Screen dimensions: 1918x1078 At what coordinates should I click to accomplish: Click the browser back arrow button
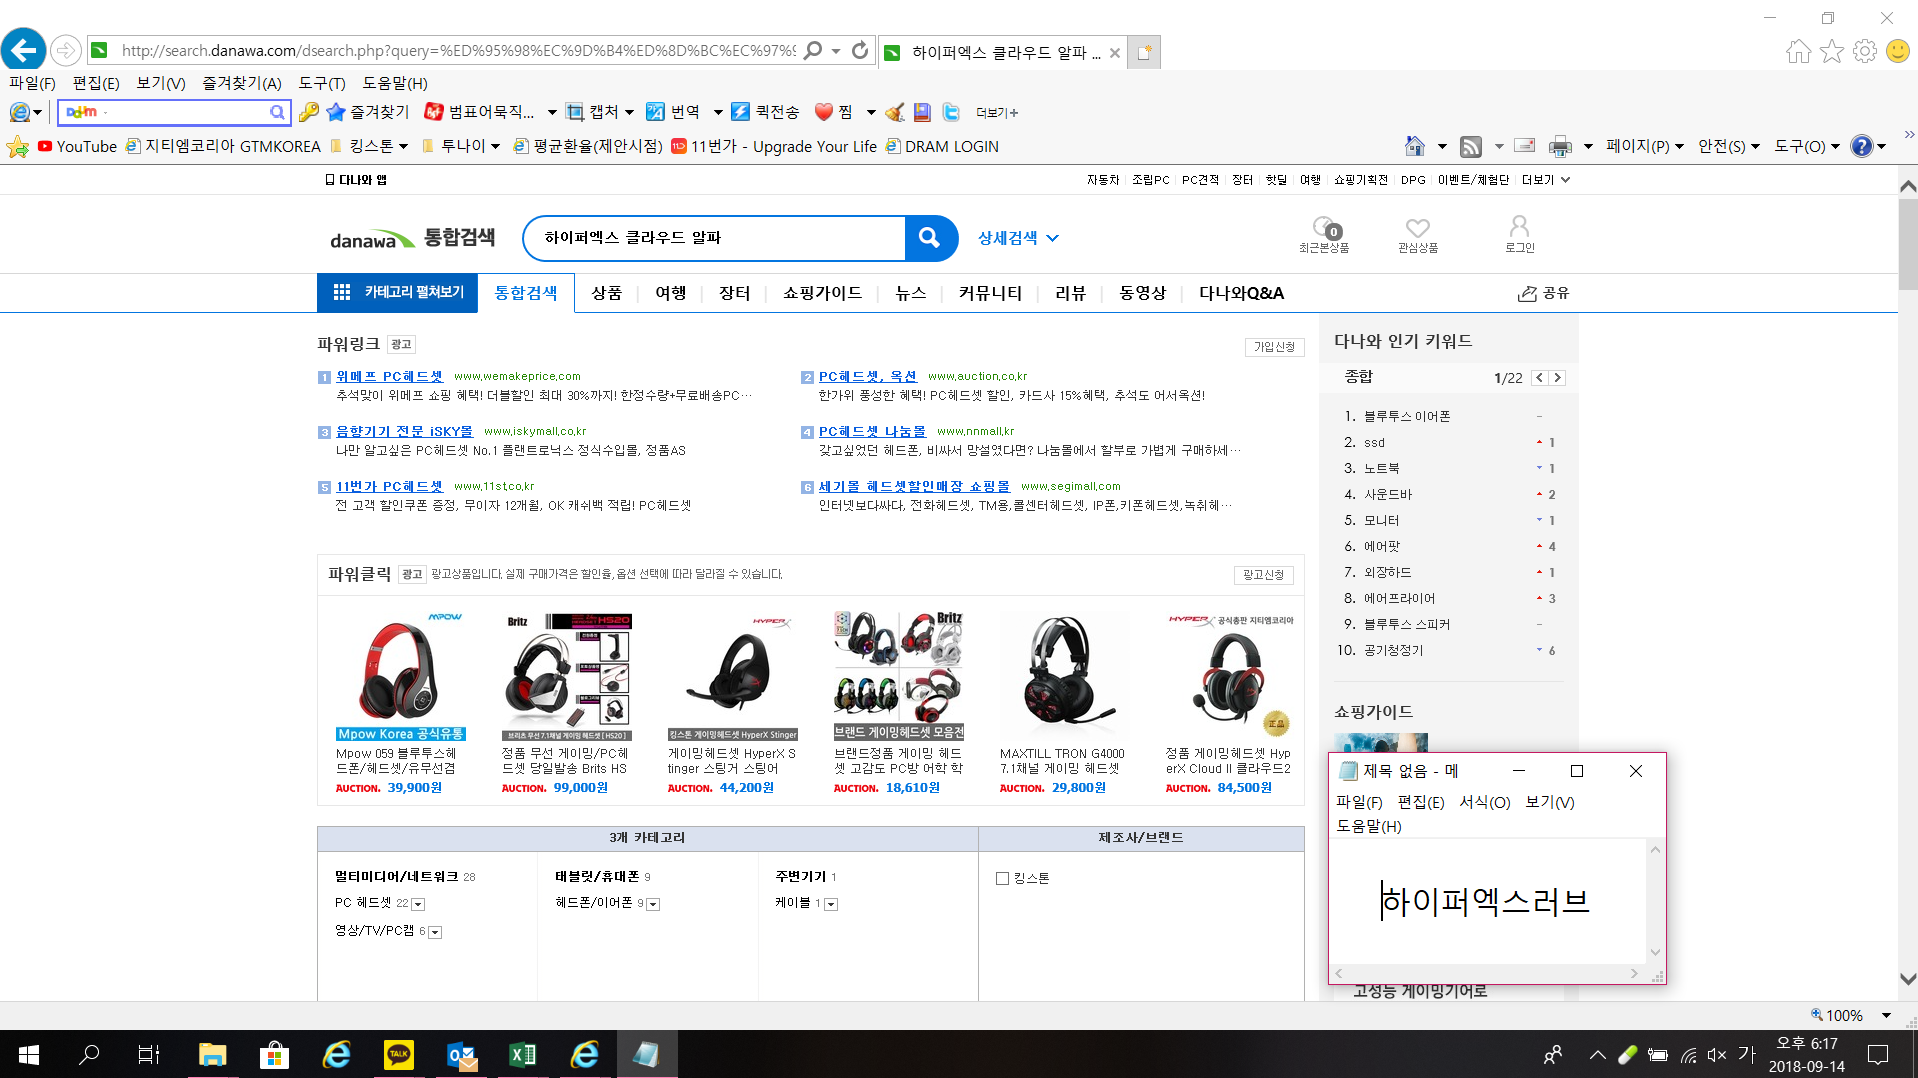24,50
